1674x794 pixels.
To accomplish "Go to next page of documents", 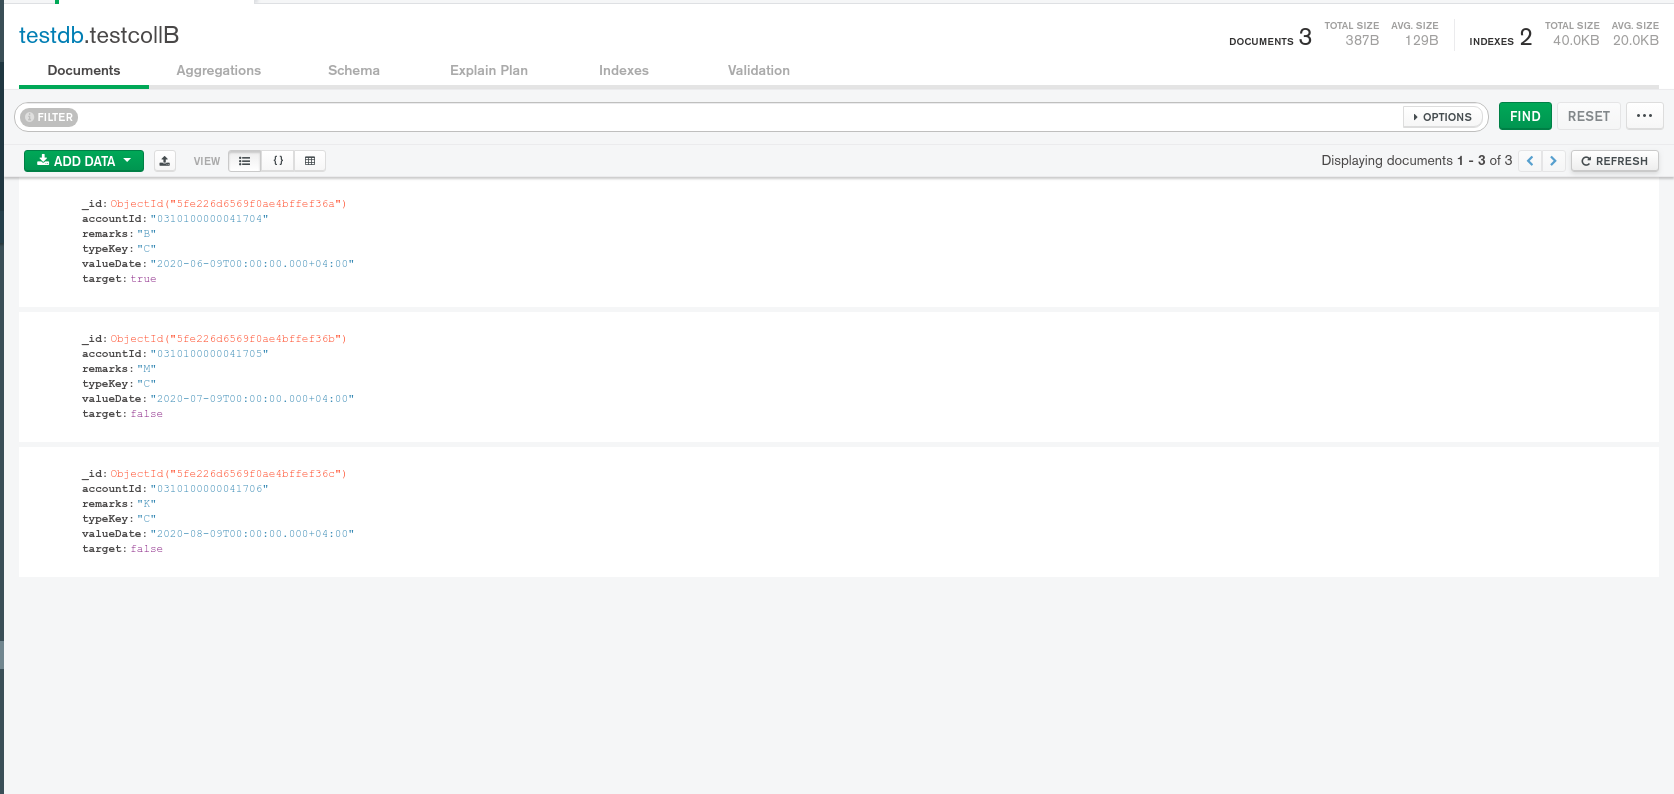I will click(x=1553, y=161).
